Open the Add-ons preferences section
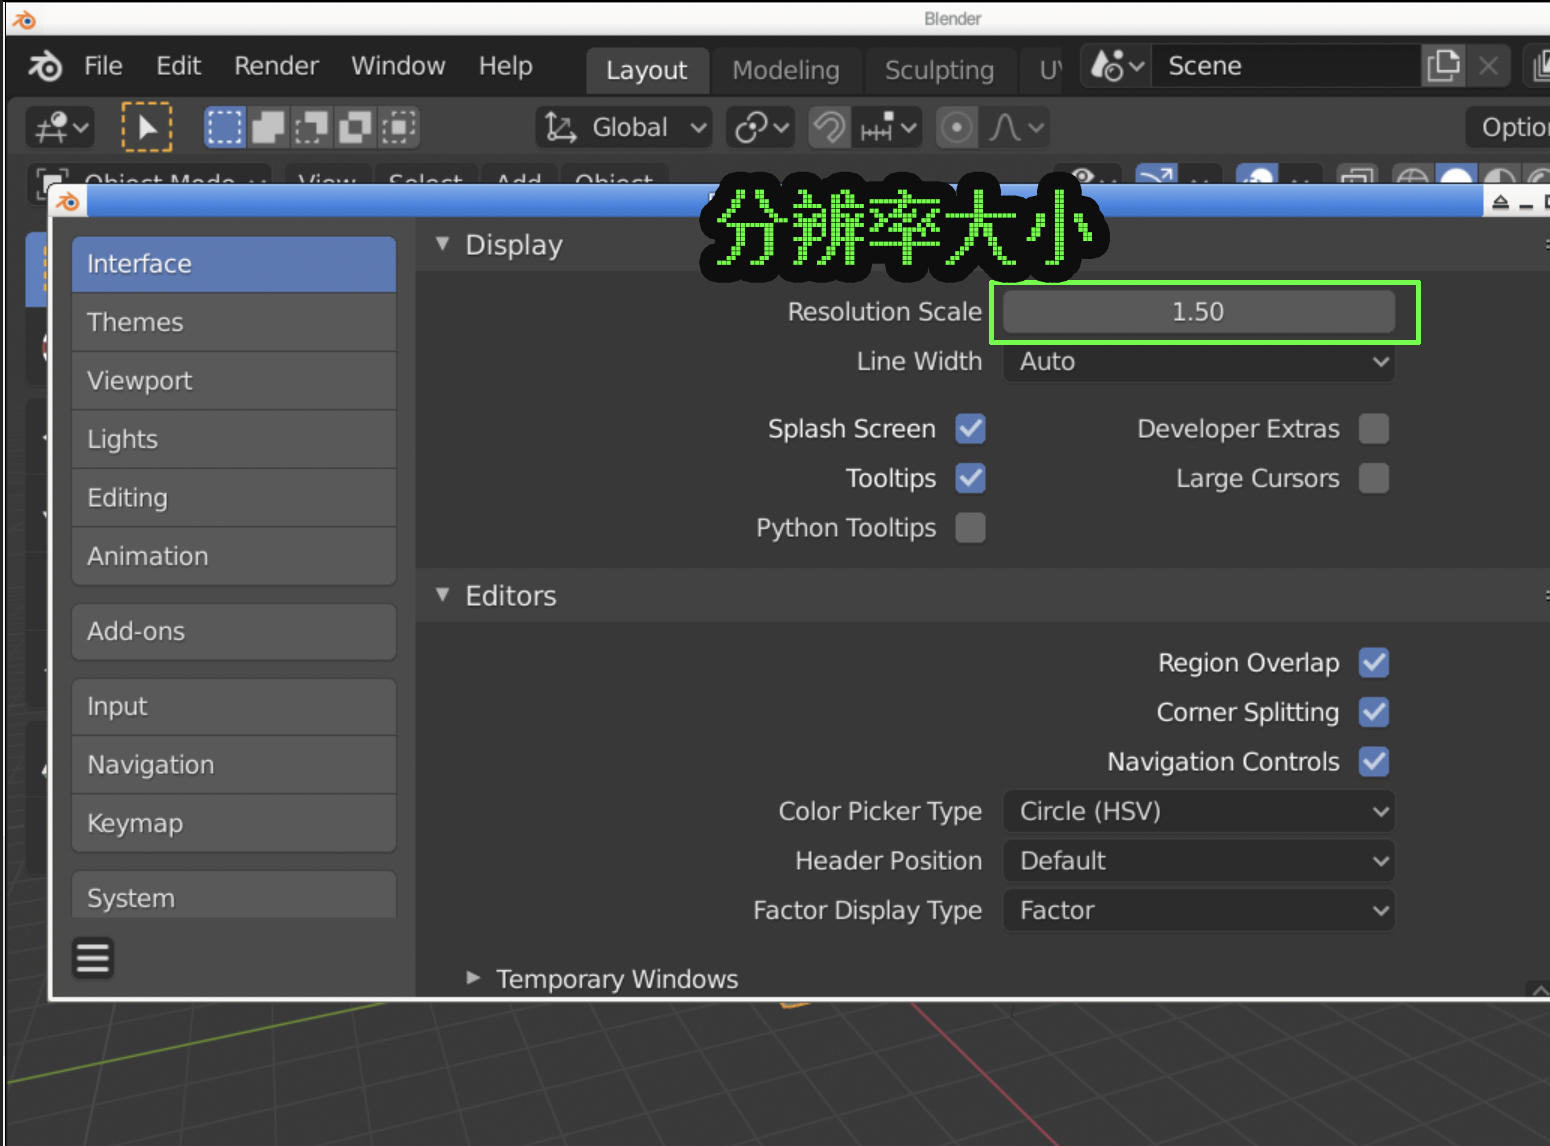This screenshot has width=1550, height=1146. click(234, 631)
